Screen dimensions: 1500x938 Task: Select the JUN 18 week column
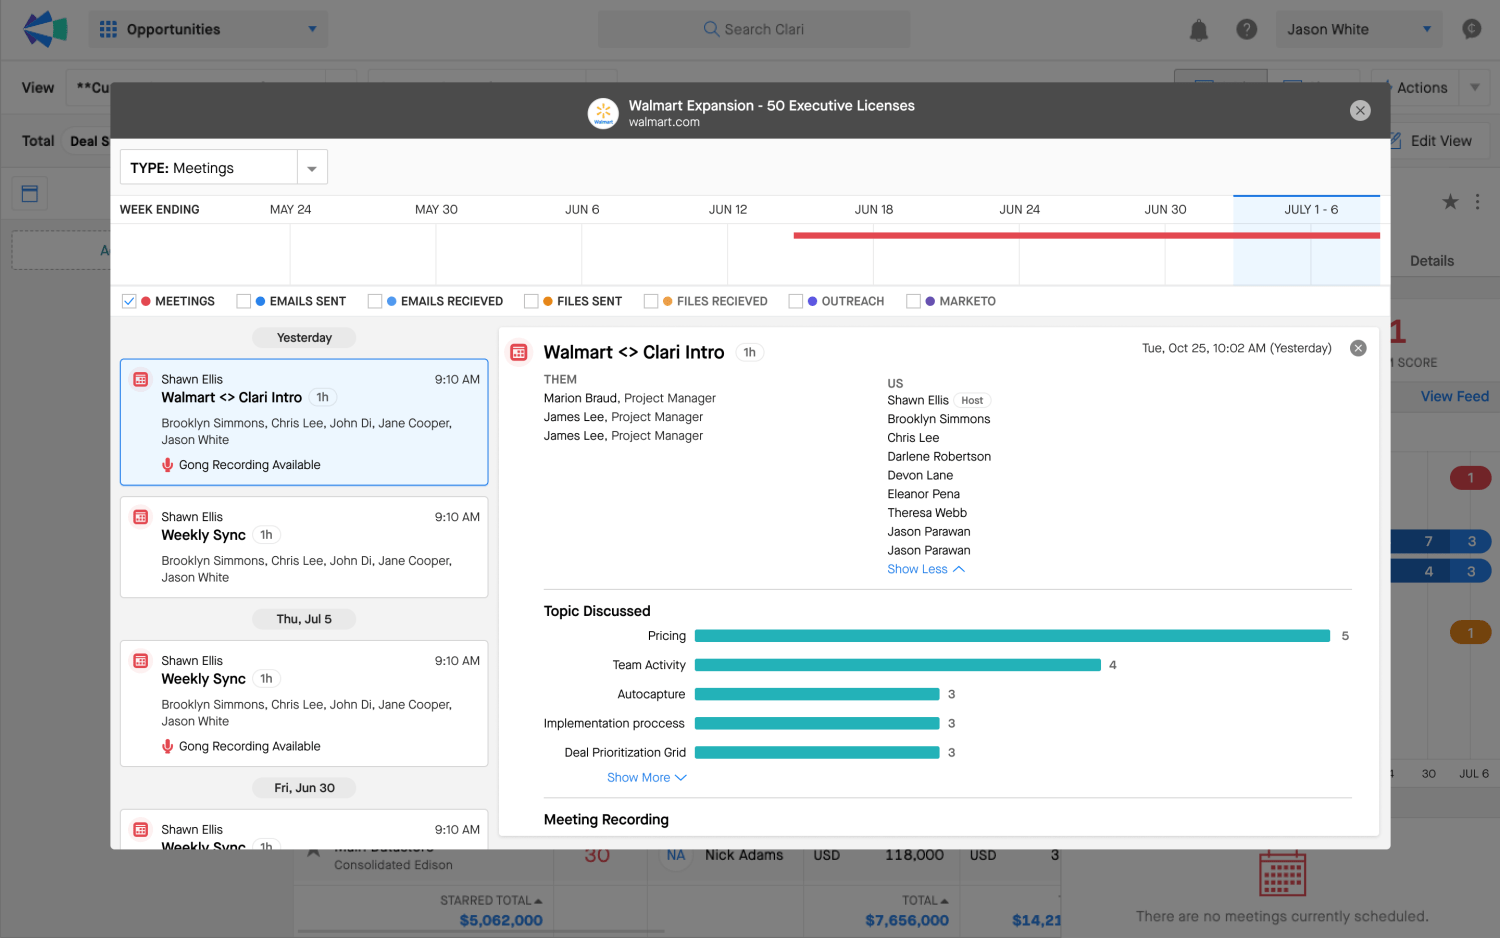(x=873, y=209)
